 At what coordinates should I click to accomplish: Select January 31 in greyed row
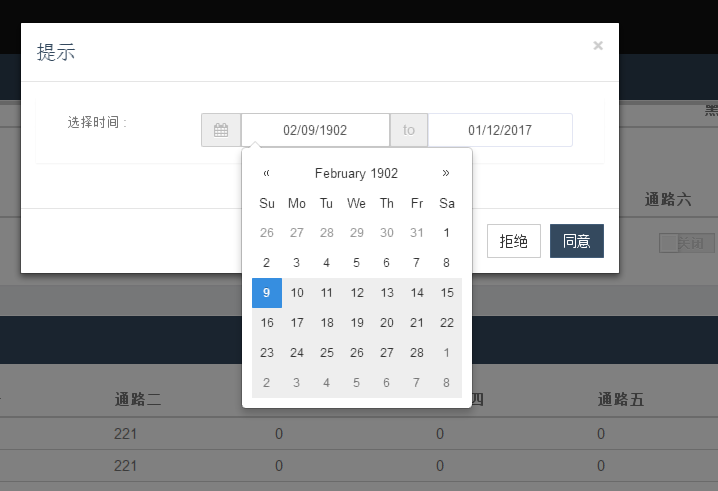click(x=417, y=233)
